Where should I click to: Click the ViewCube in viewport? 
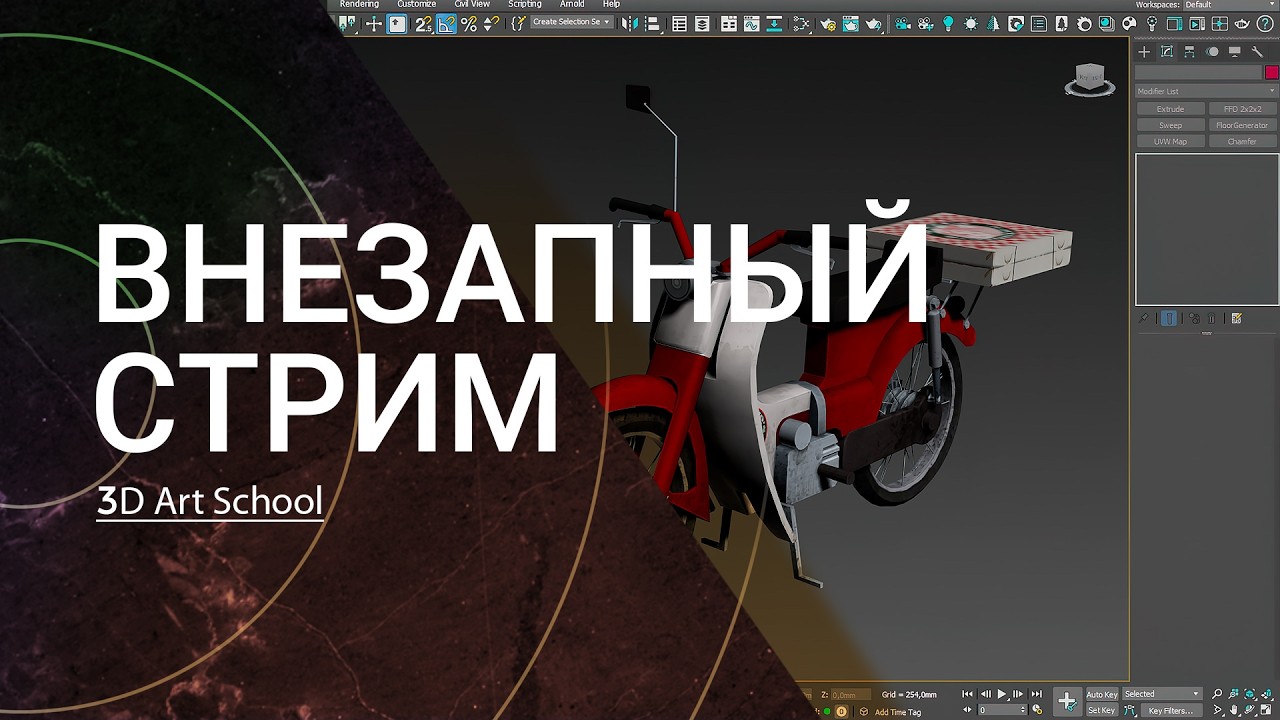[x=1090, y=79]
